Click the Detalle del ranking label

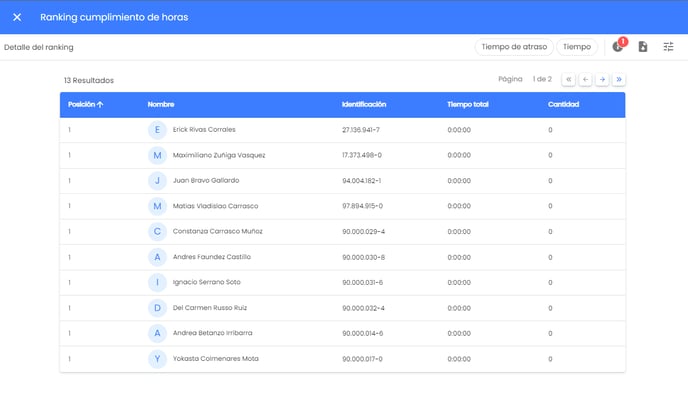(39, 47)
